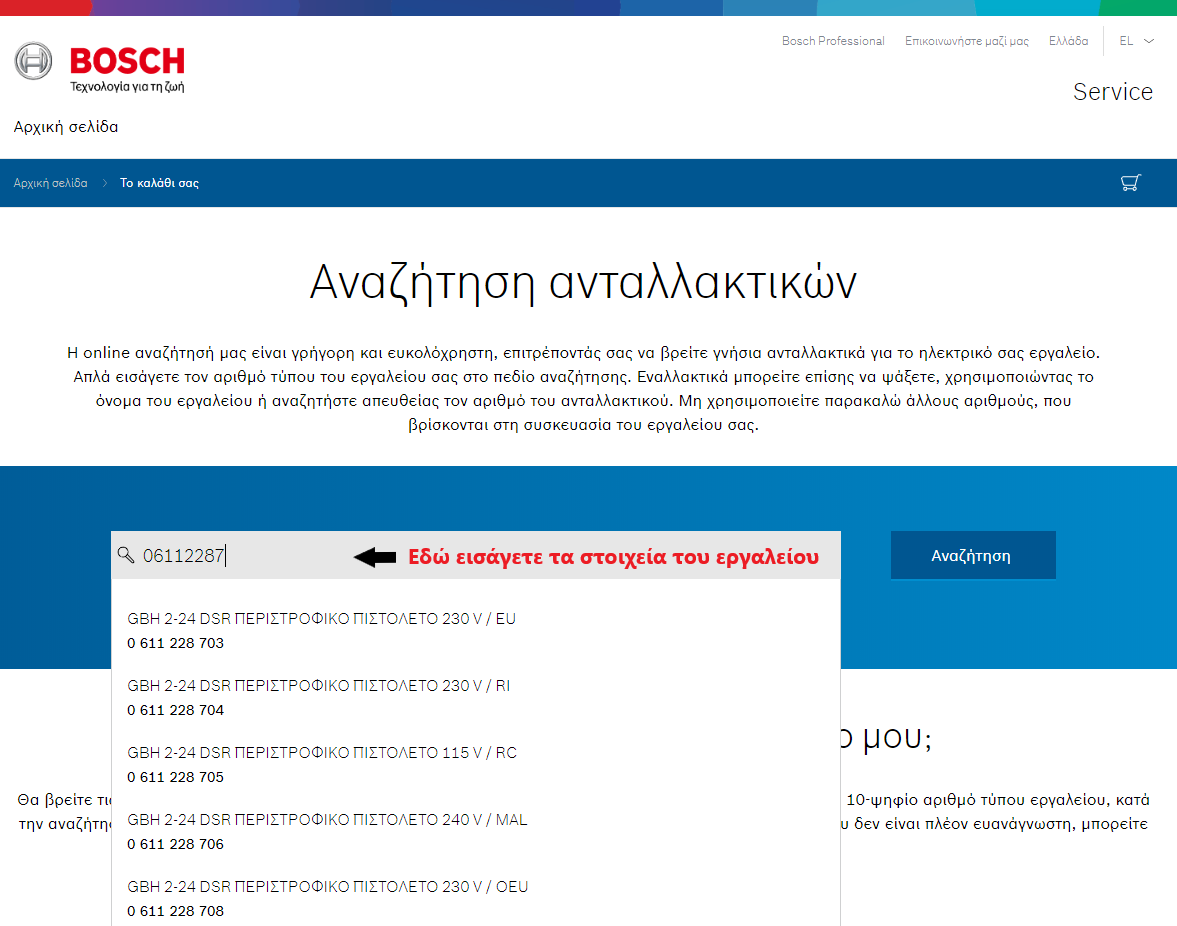Click the magnifier icon in search field
Viewport: 1177px width, 926px height.
click(125, 555)
